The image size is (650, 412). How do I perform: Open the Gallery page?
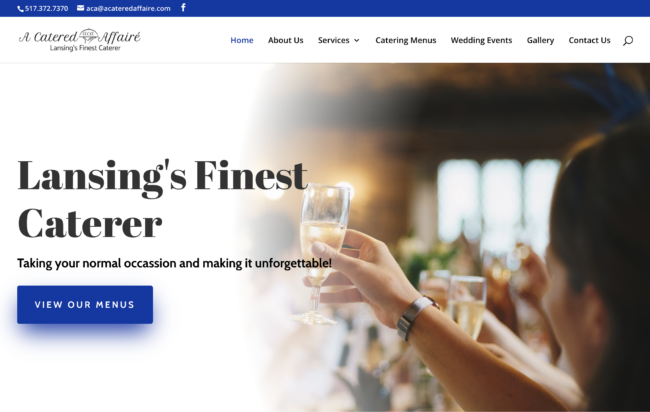point(540,40)
